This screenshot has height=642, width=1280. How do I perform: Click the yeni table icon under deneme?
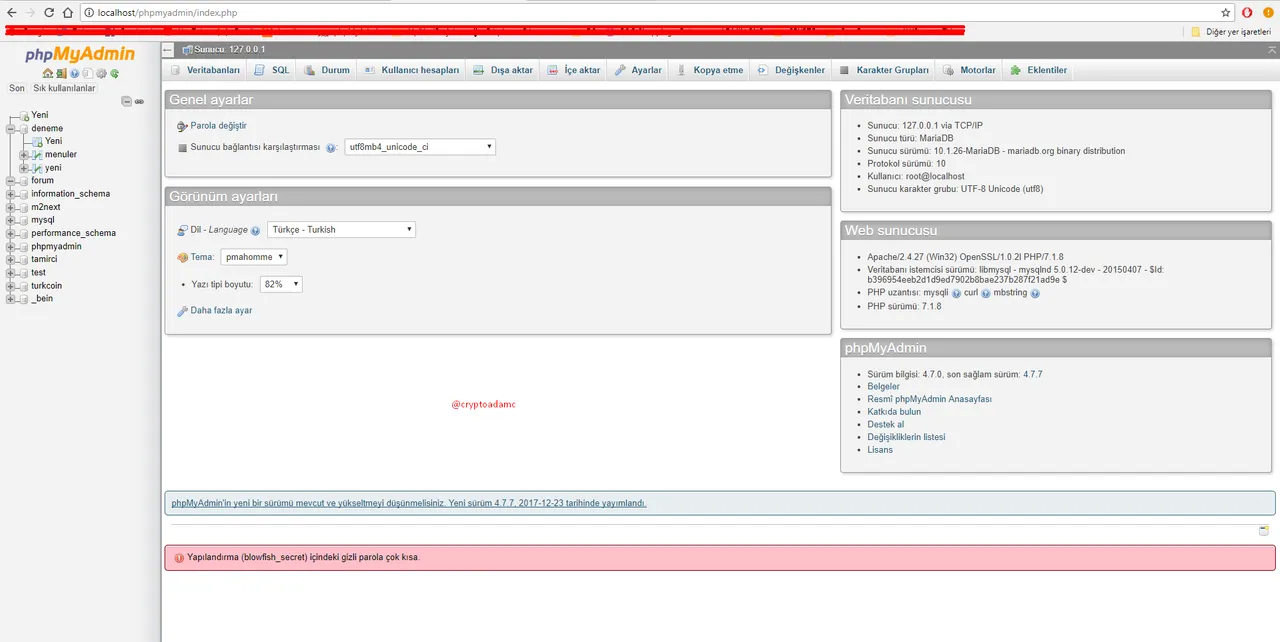click(37, 168)
